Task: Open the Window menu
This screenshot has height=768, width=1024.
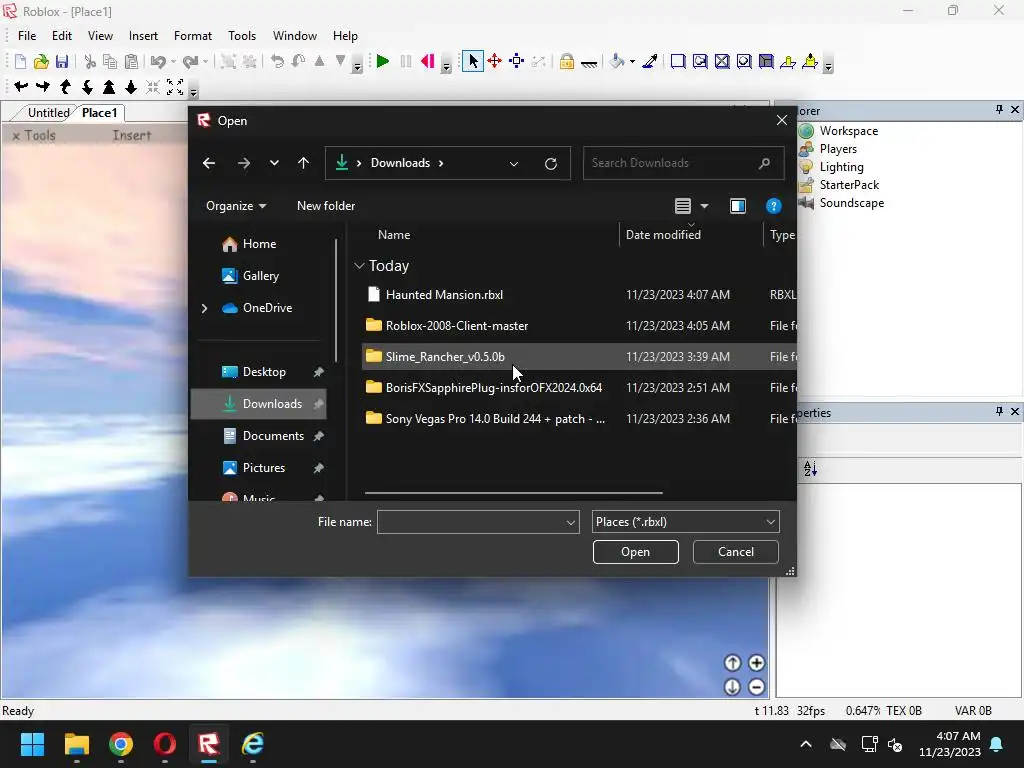Action: pyautogui.click(x=295, y=36)
